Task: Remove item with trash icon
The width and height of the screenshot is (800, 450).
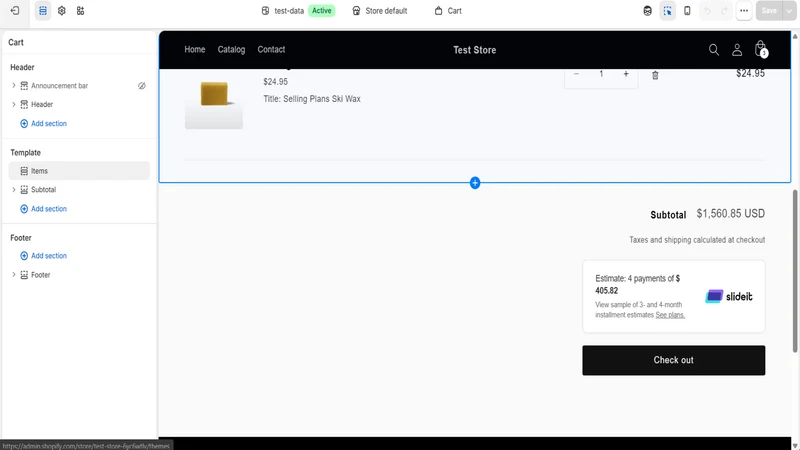Action: tap(655, 76)
